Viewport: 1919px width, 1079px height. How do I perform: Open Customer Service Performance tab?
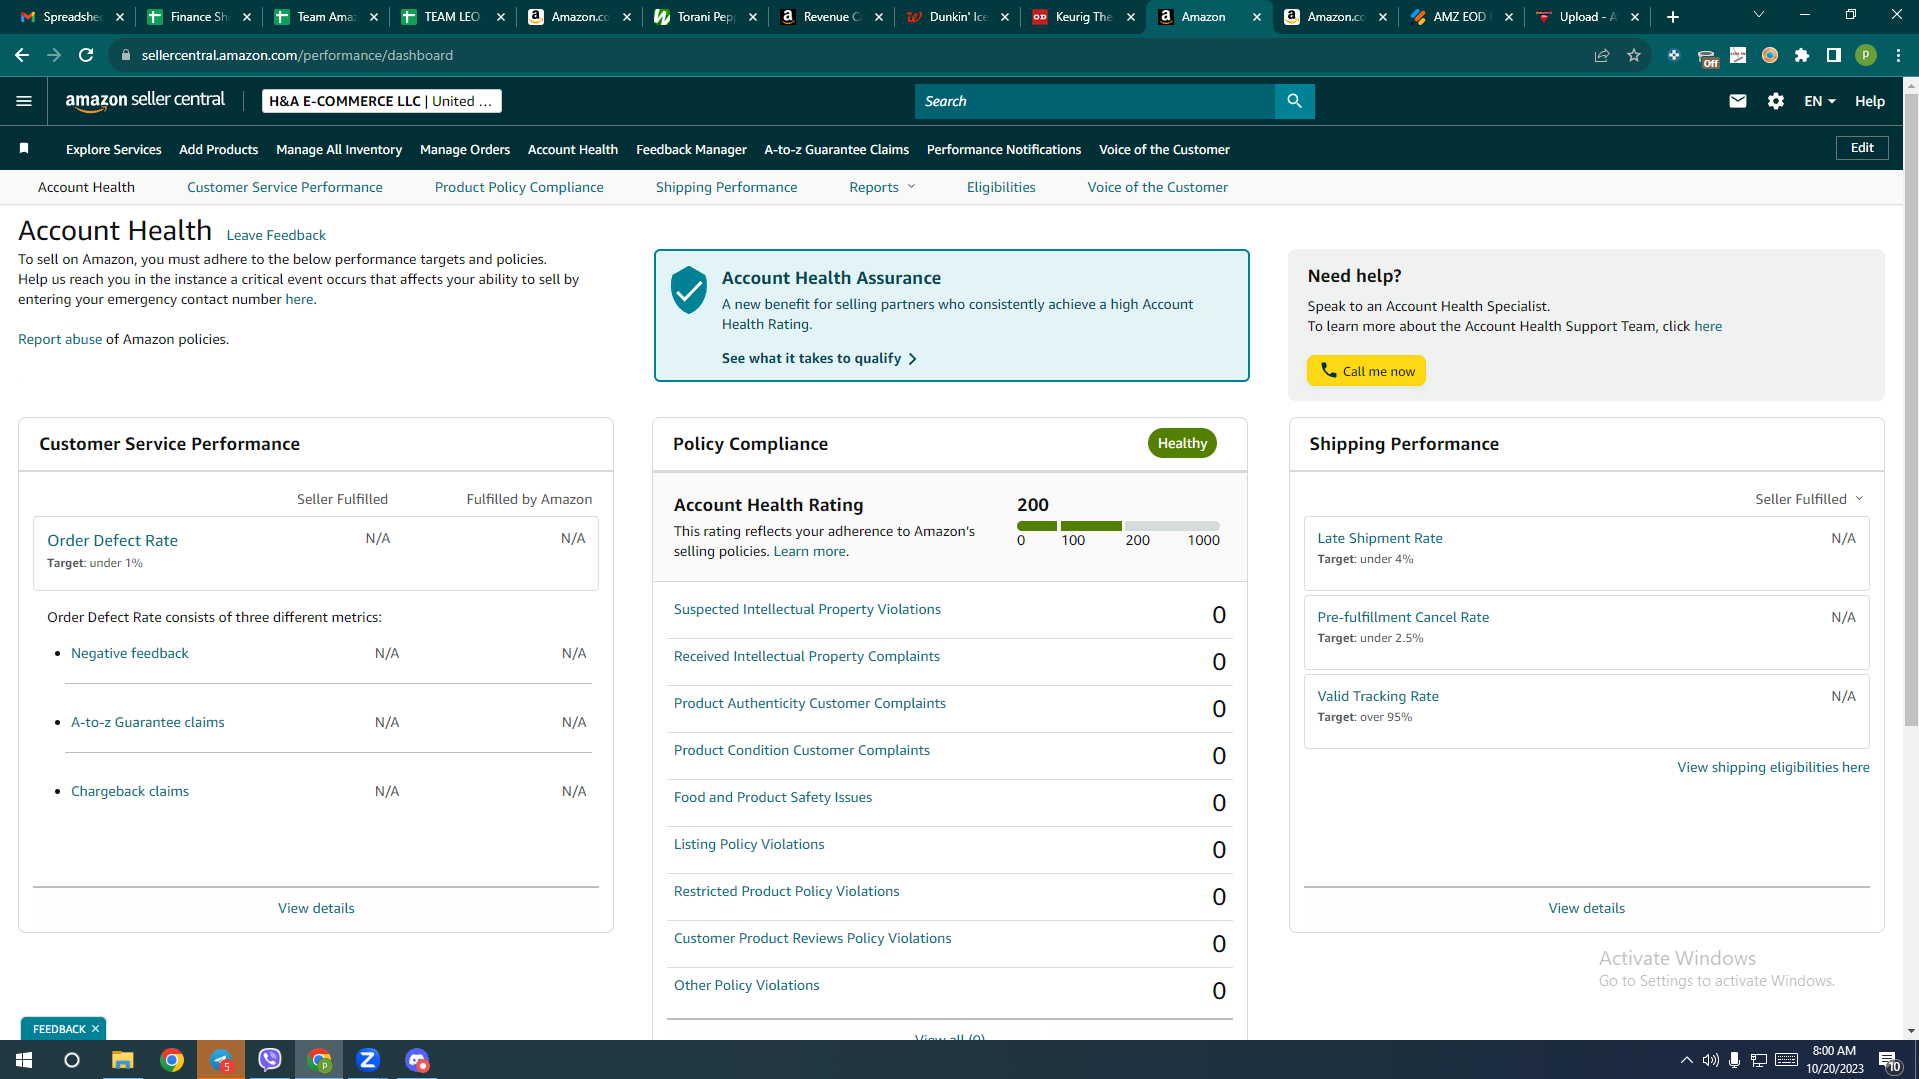pyautogui.click(x=285, y=187)
